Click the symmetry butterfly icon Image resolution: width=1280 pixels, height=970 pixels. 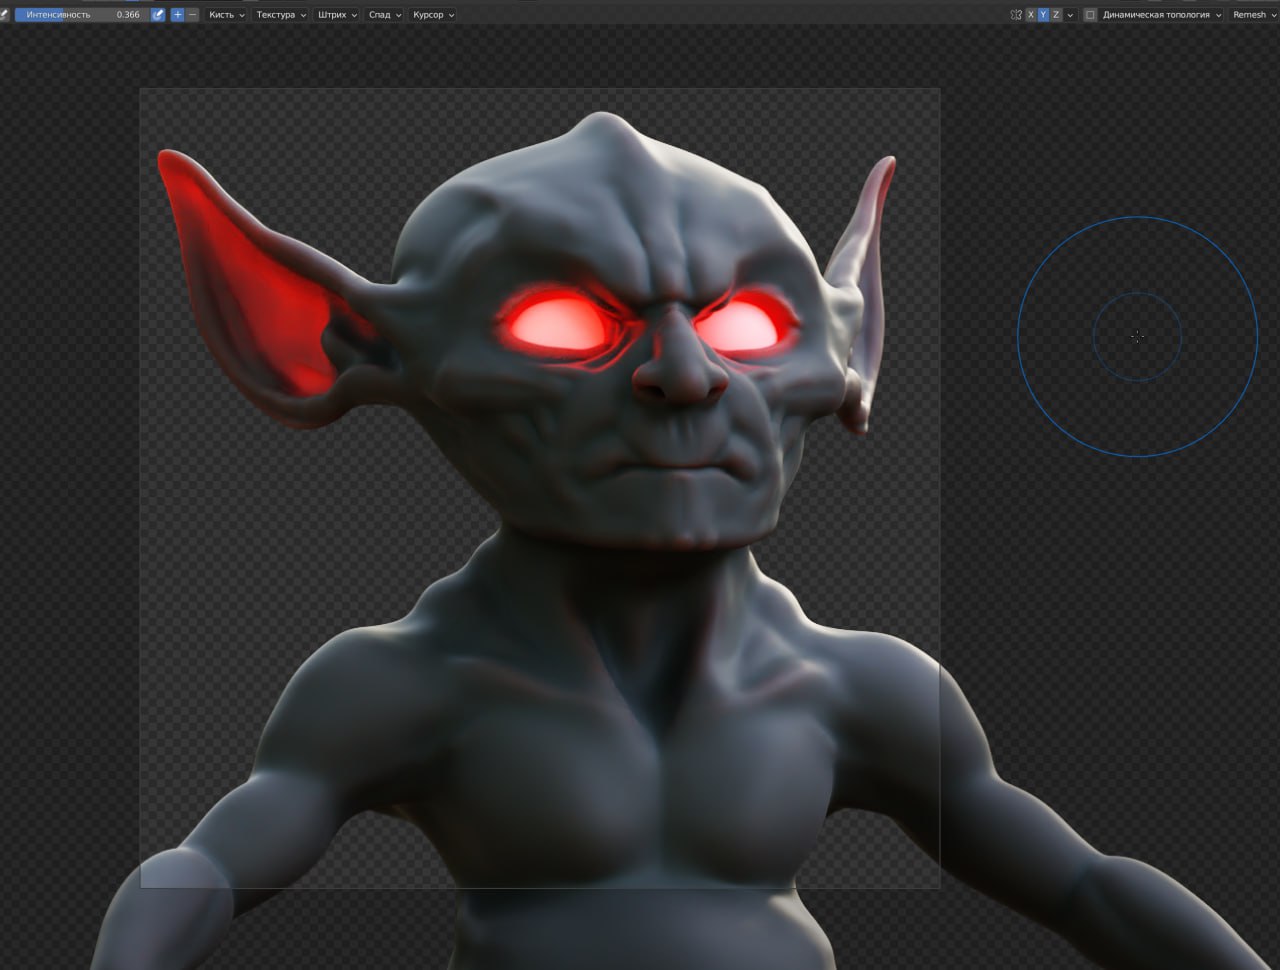(x=1016, y=15)
